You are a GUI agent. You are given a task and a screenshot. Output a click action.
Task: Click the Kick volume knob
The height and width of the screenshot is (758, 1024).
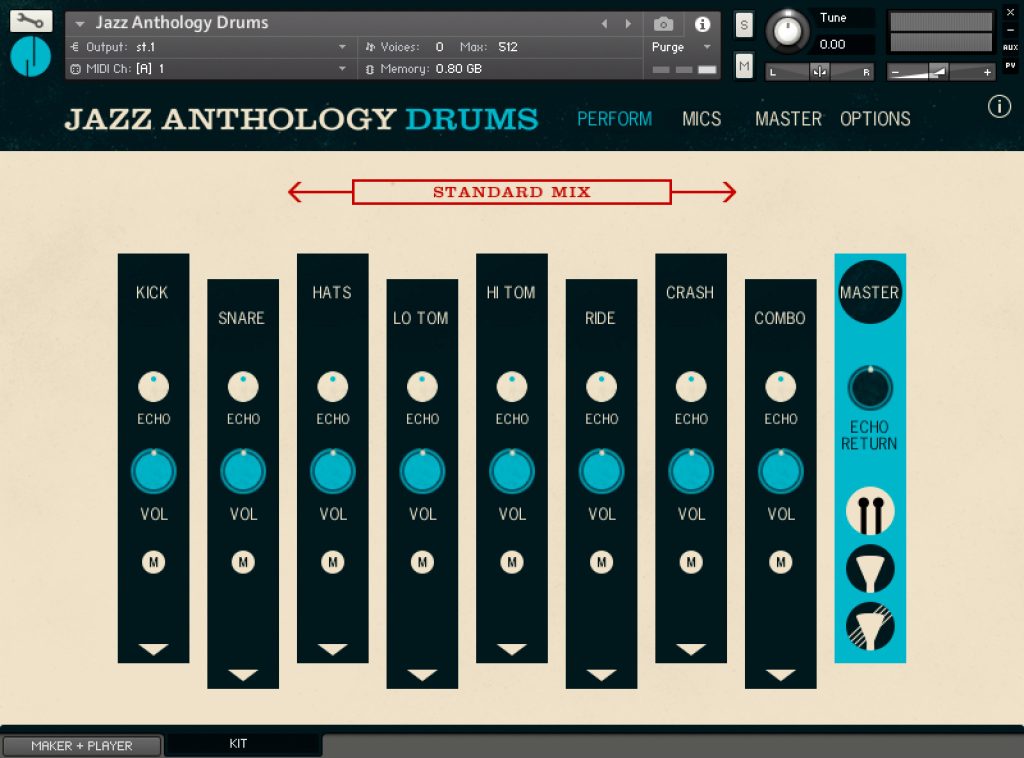pos(153,471)
